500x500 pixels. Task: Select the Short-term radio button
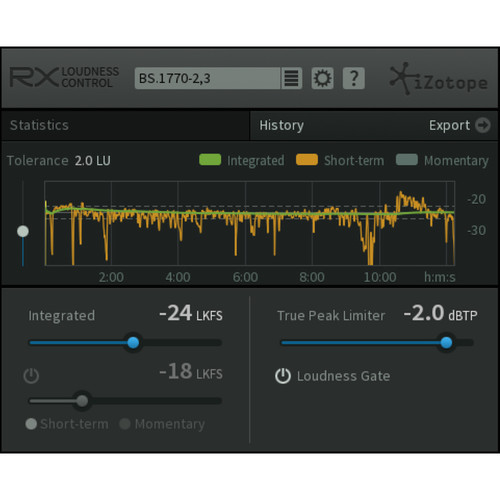tap(31, 424)
